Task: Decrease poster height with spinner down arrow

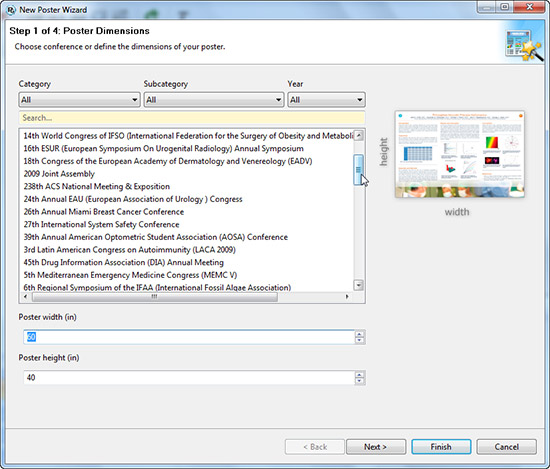Action: [360, 381]
